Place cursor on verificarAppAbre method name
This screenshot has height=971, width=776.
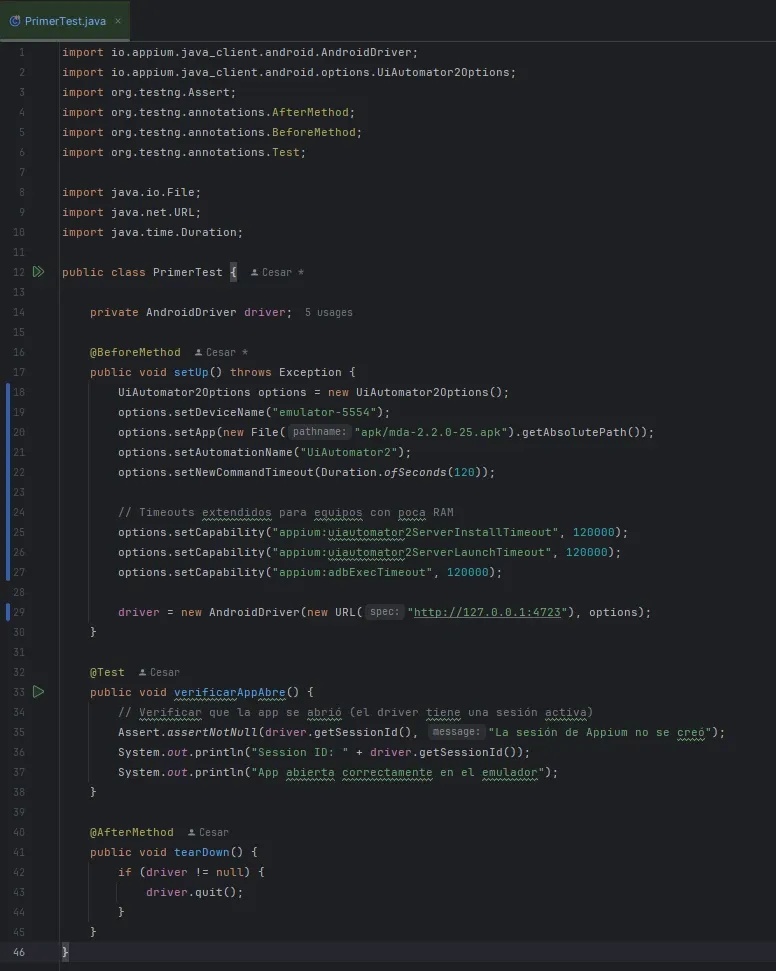(x=230, y=692)
